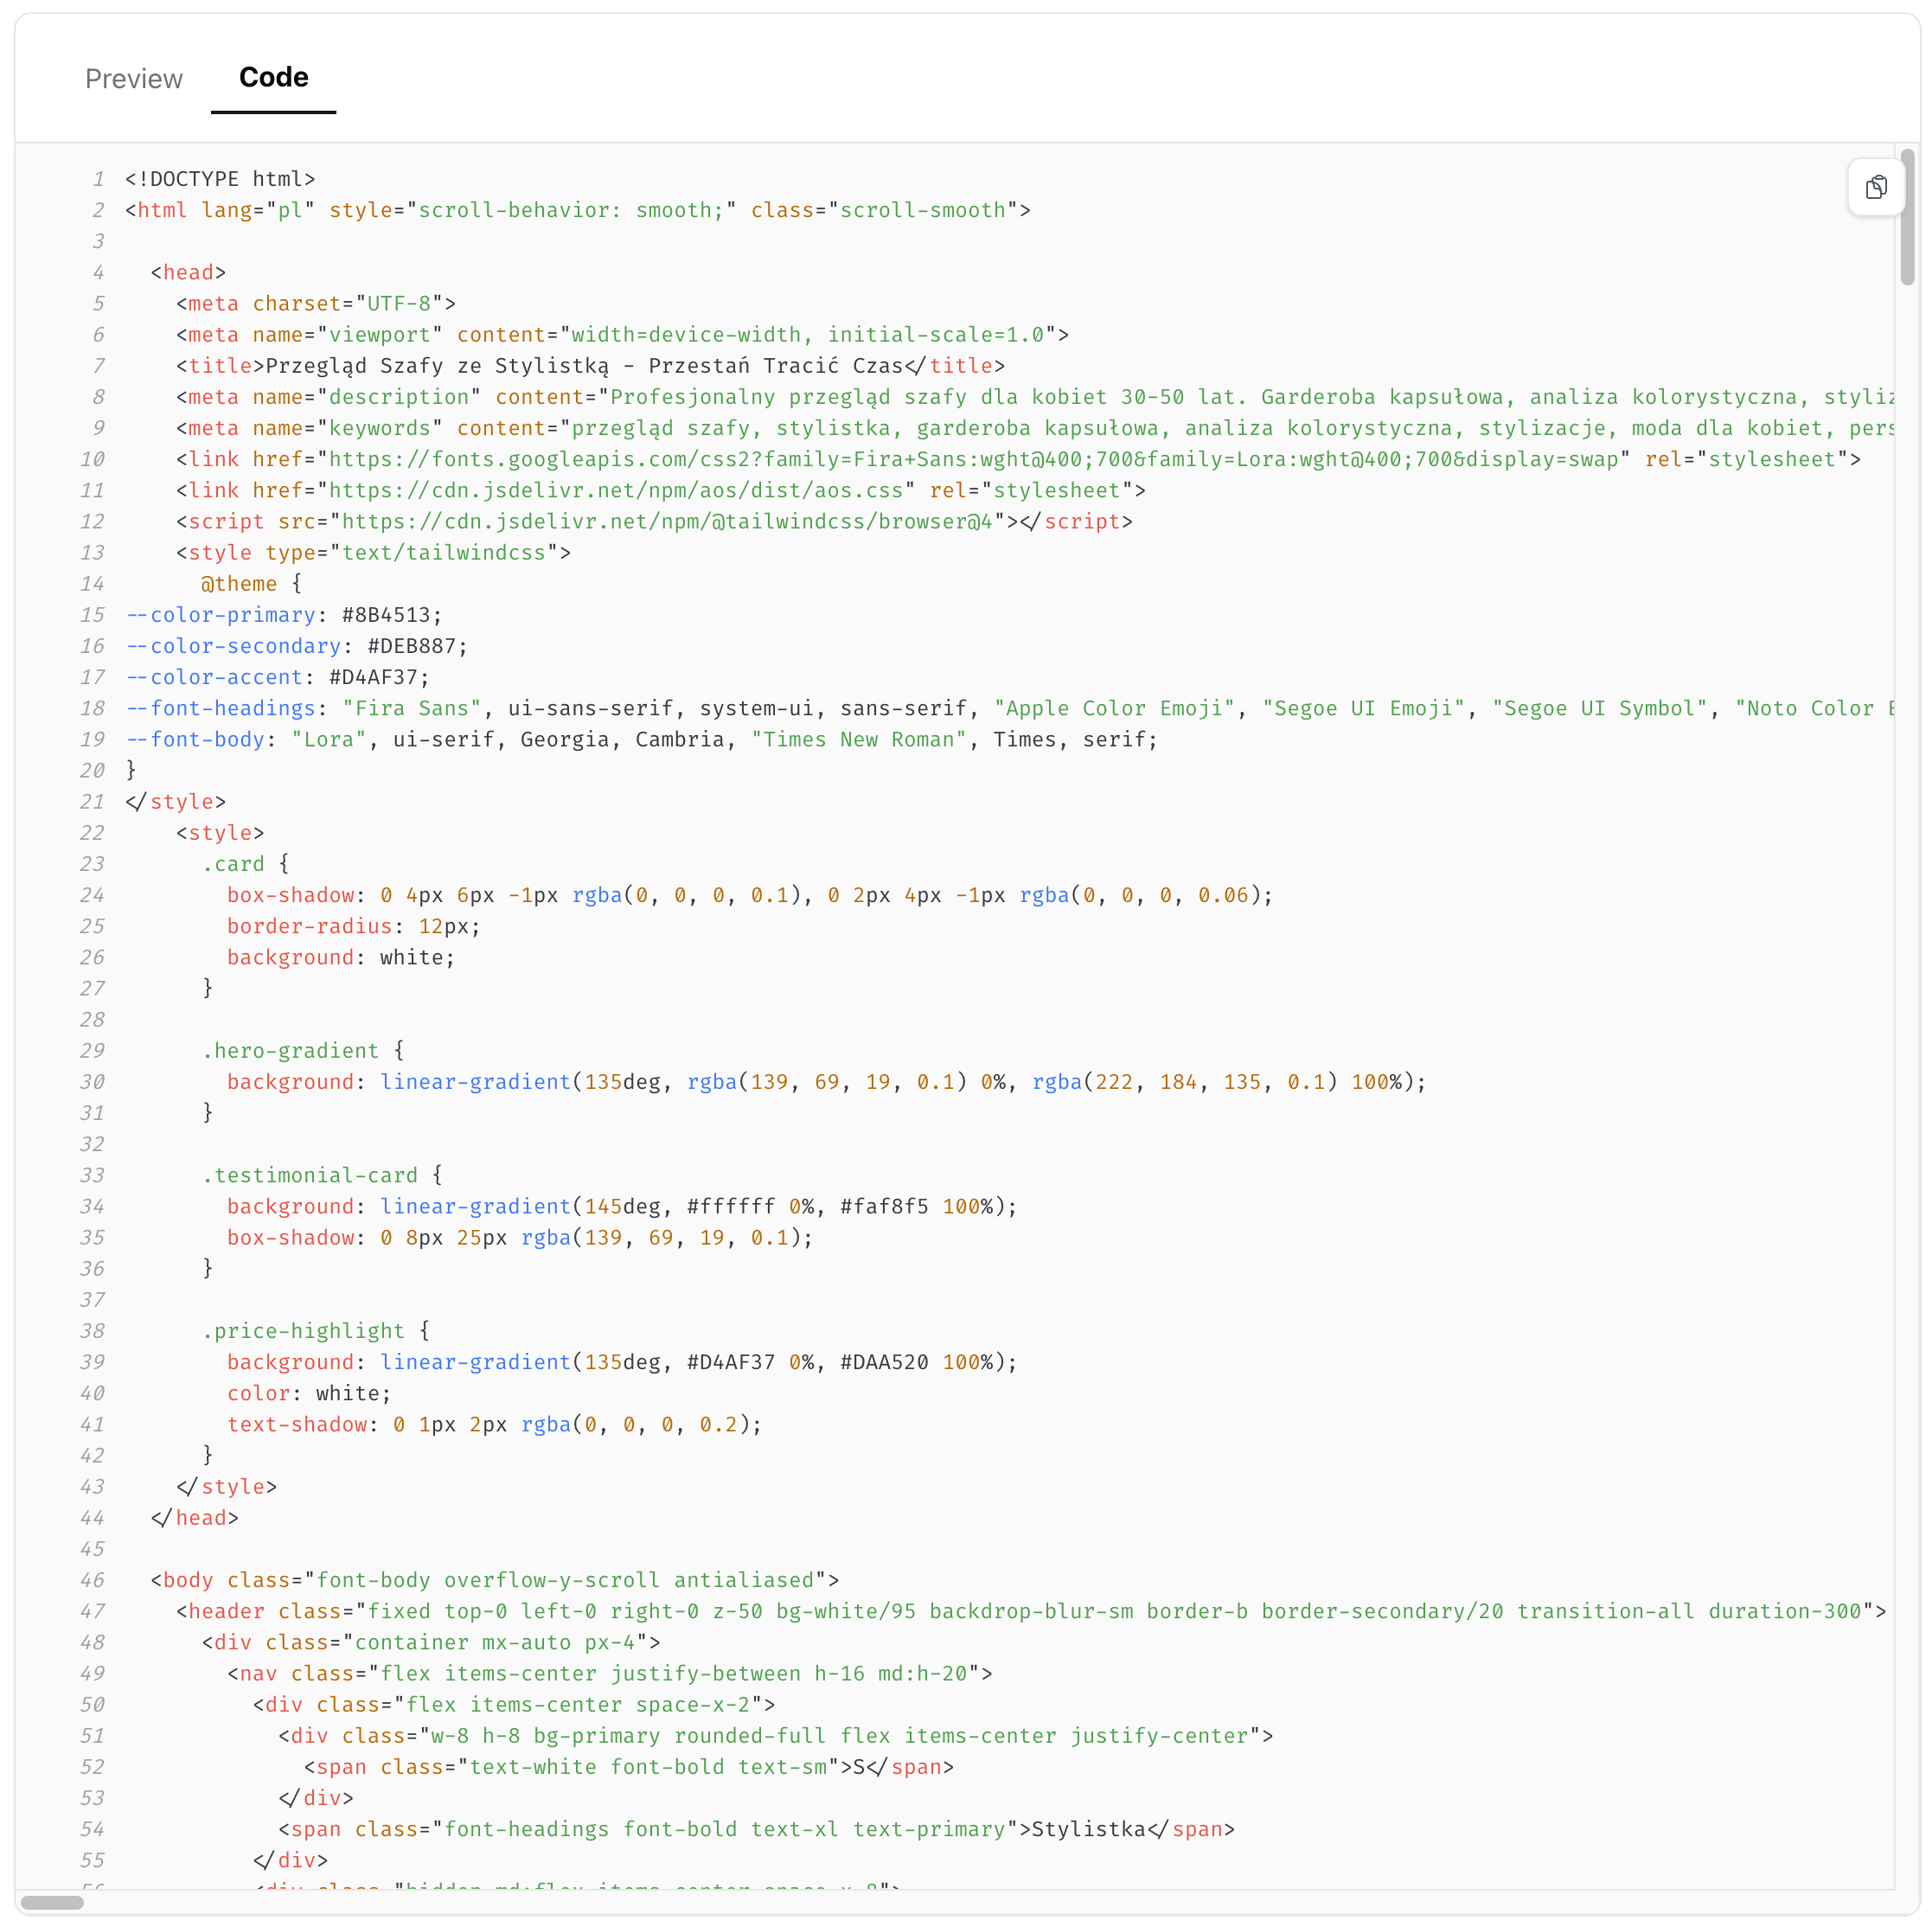Click the copy code clipboard icon

pyautogui.click(x=1876, y=187)
